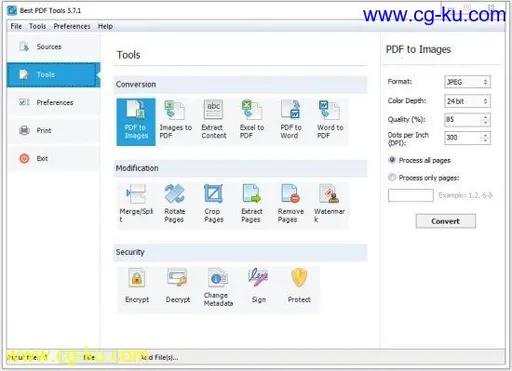Select the Process only pages option
Image resolution: width=512 pixels, height=371 pixels.
[424, 178]
